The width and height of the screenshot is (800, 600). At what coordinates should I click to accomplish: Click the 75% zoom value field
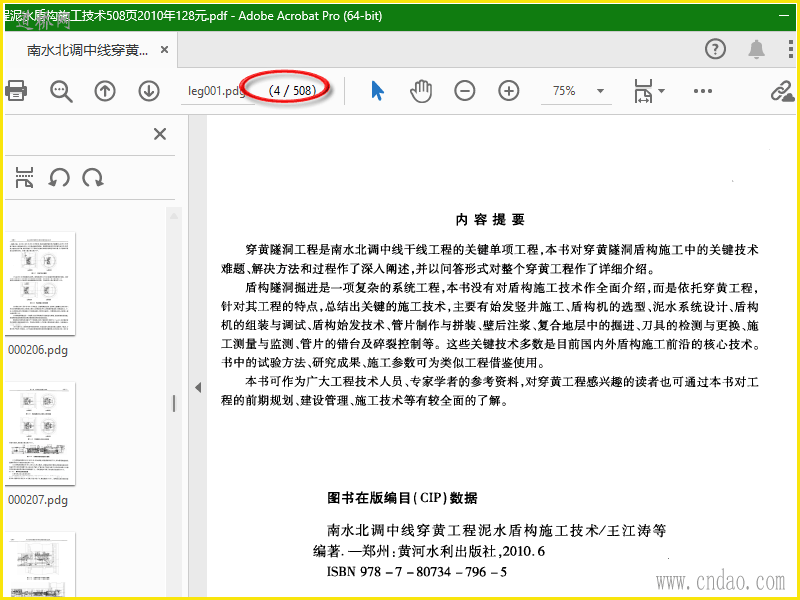[564, 91]
